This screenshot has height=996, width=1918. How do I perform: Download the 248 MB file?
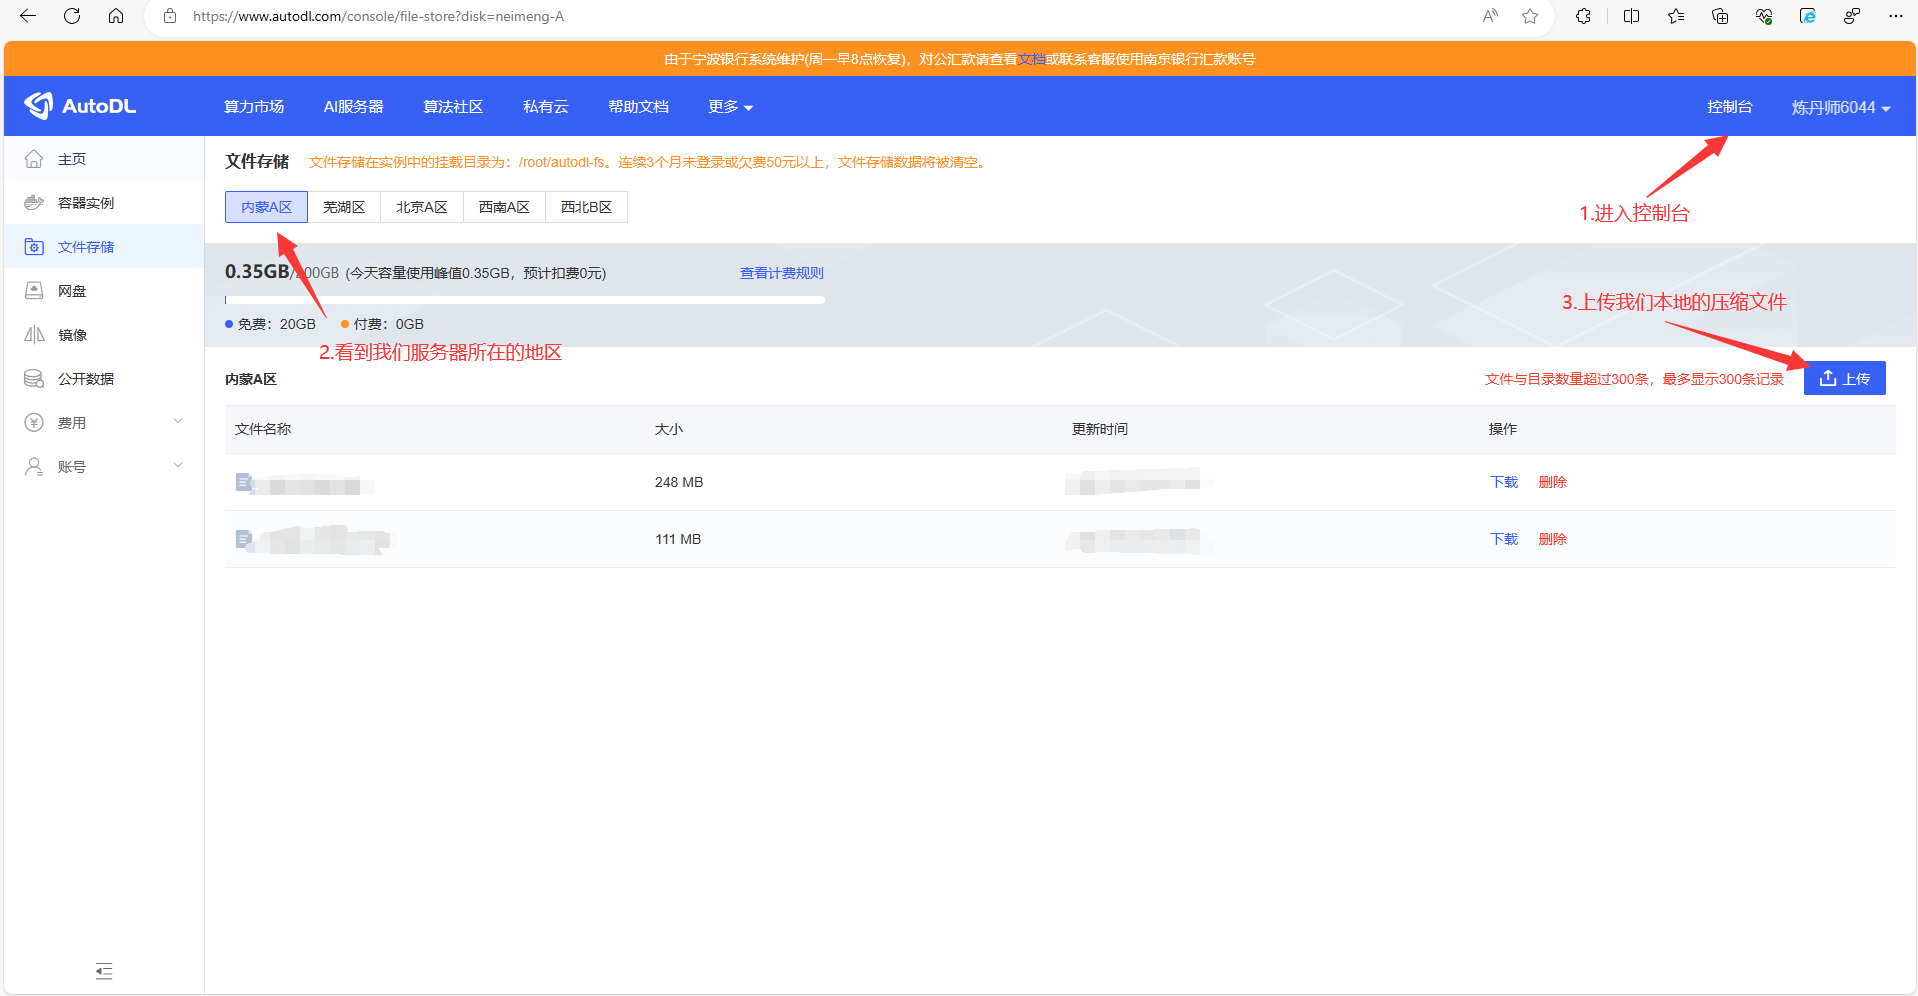coord(1504,482)
